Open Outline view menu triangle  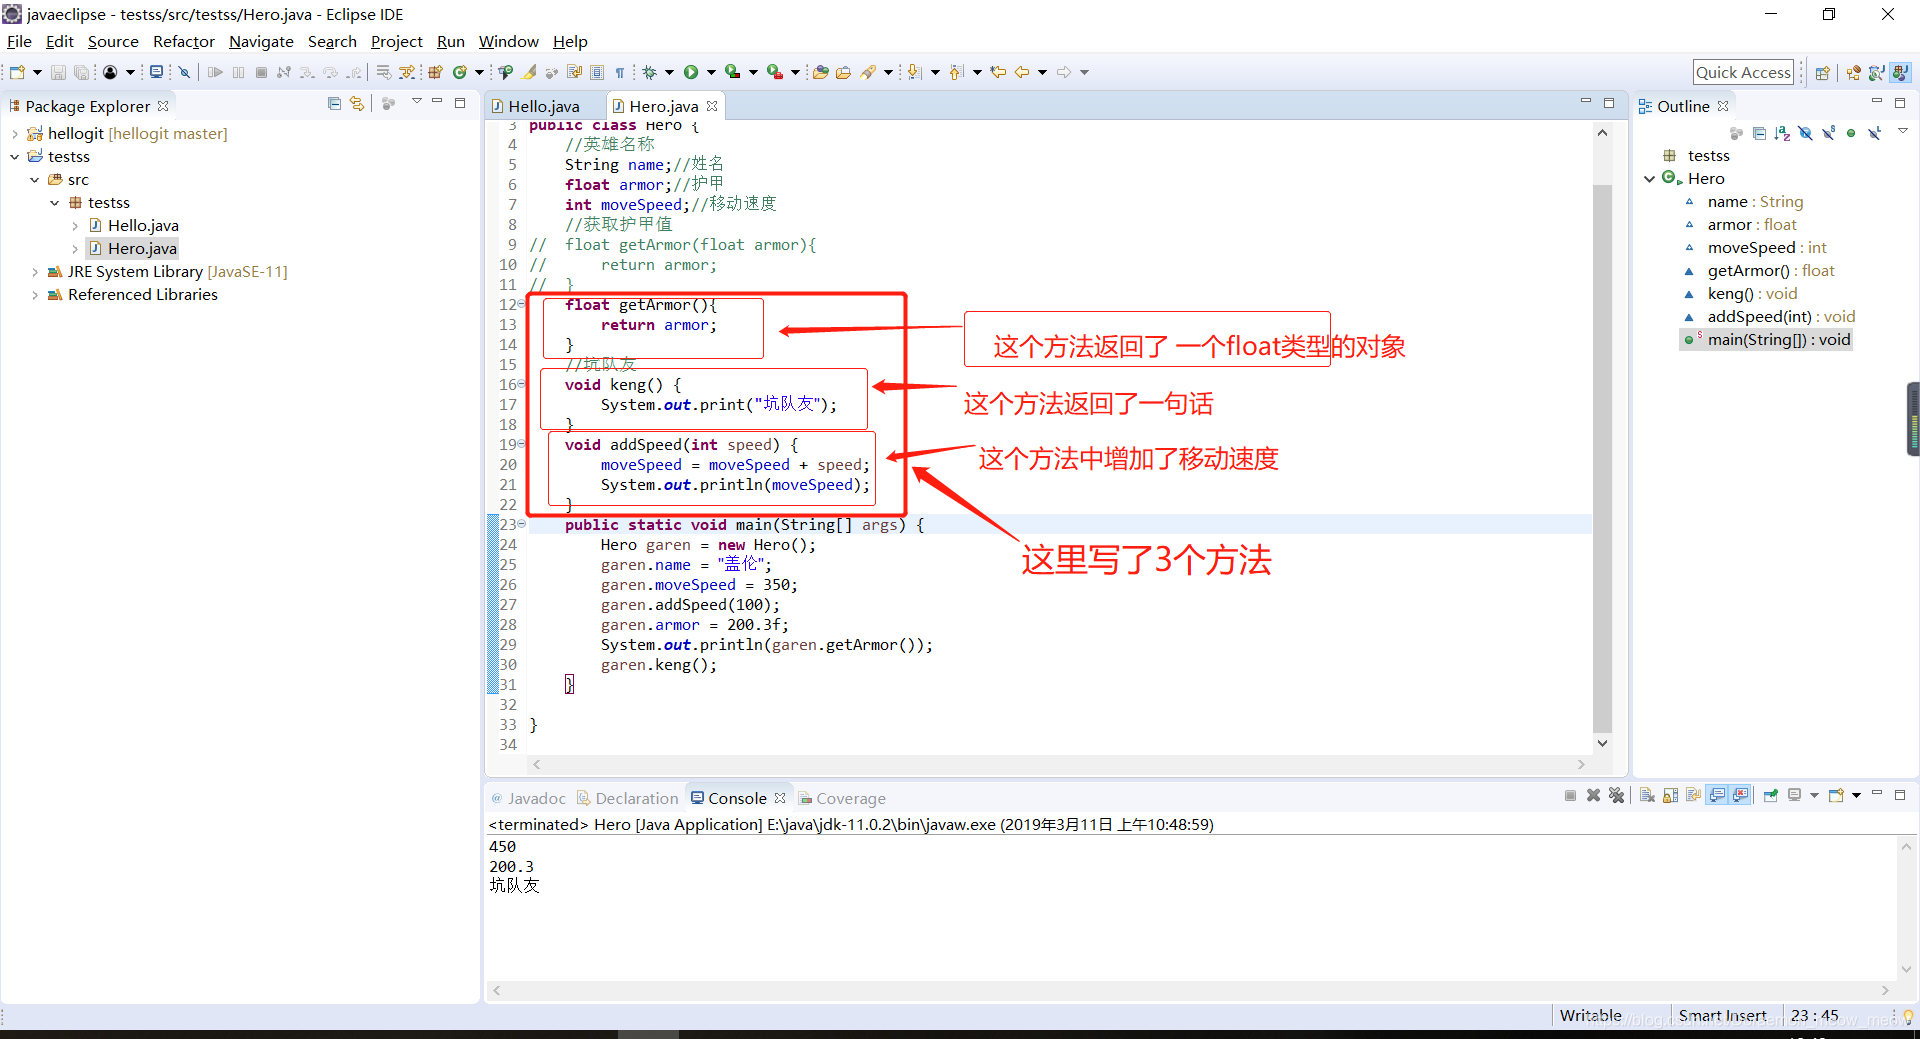pos(1902,131)
